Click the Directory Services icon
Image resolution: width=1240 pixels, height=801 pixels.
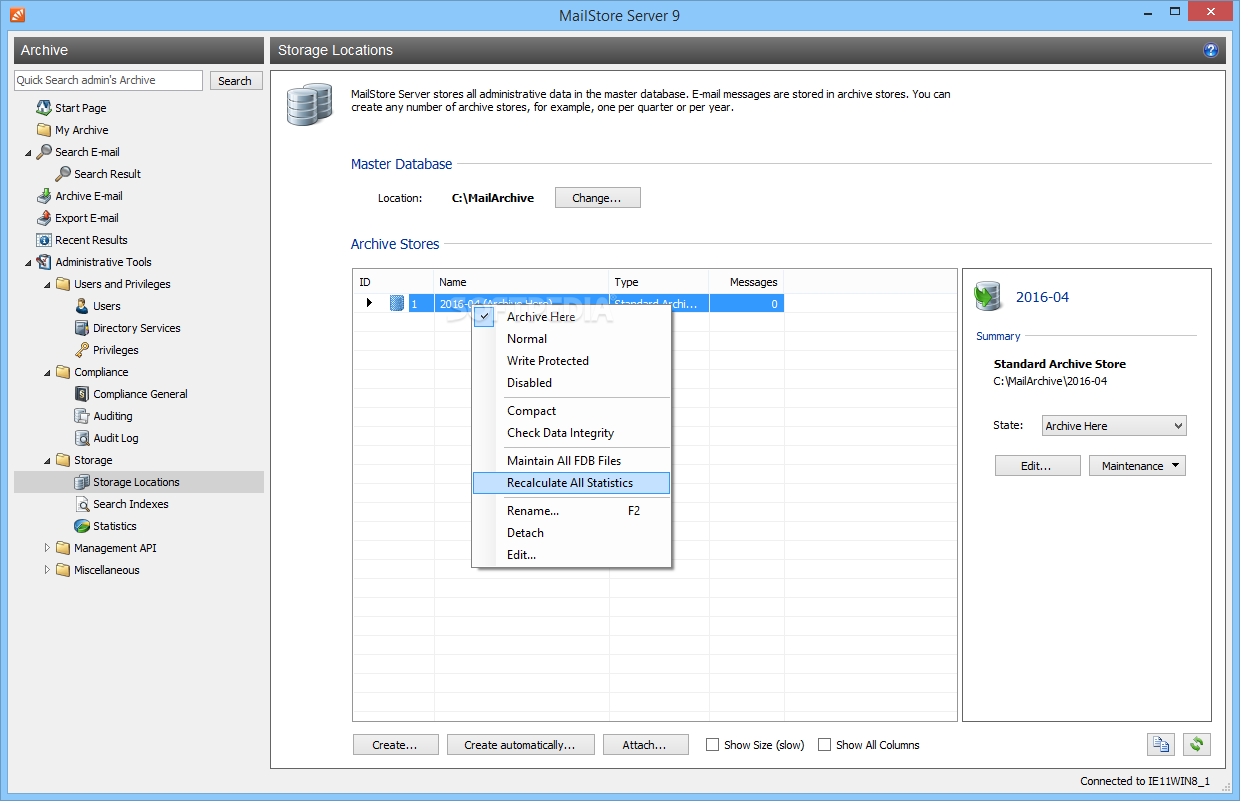click(82, 328)
